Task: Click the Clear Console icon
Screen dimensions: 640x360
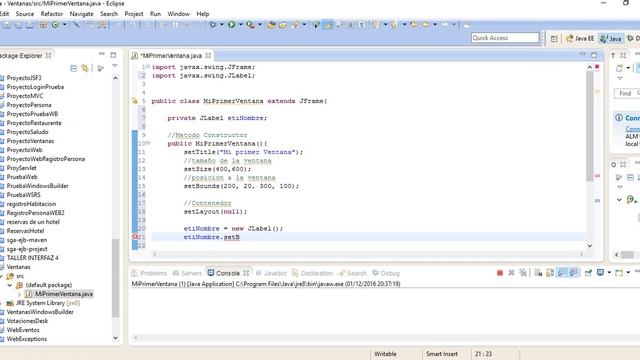Action: click(x=538, y=273)
